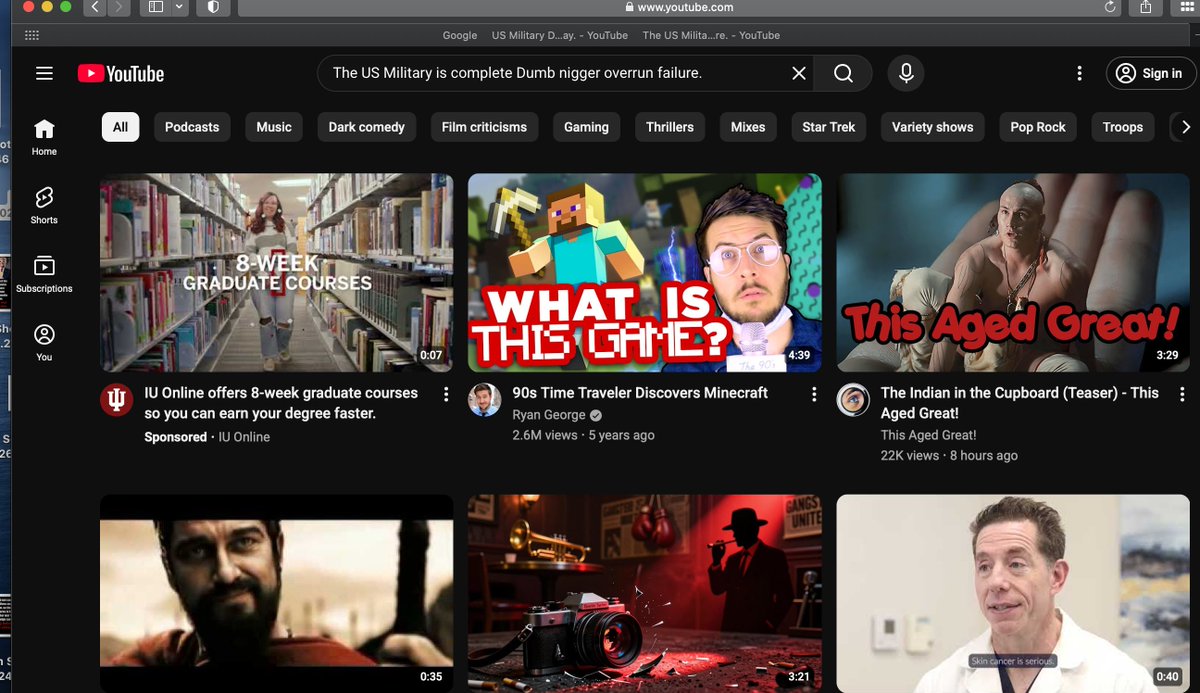
Task: Open the You section in sidebar
Action: (x=44, y=342)
